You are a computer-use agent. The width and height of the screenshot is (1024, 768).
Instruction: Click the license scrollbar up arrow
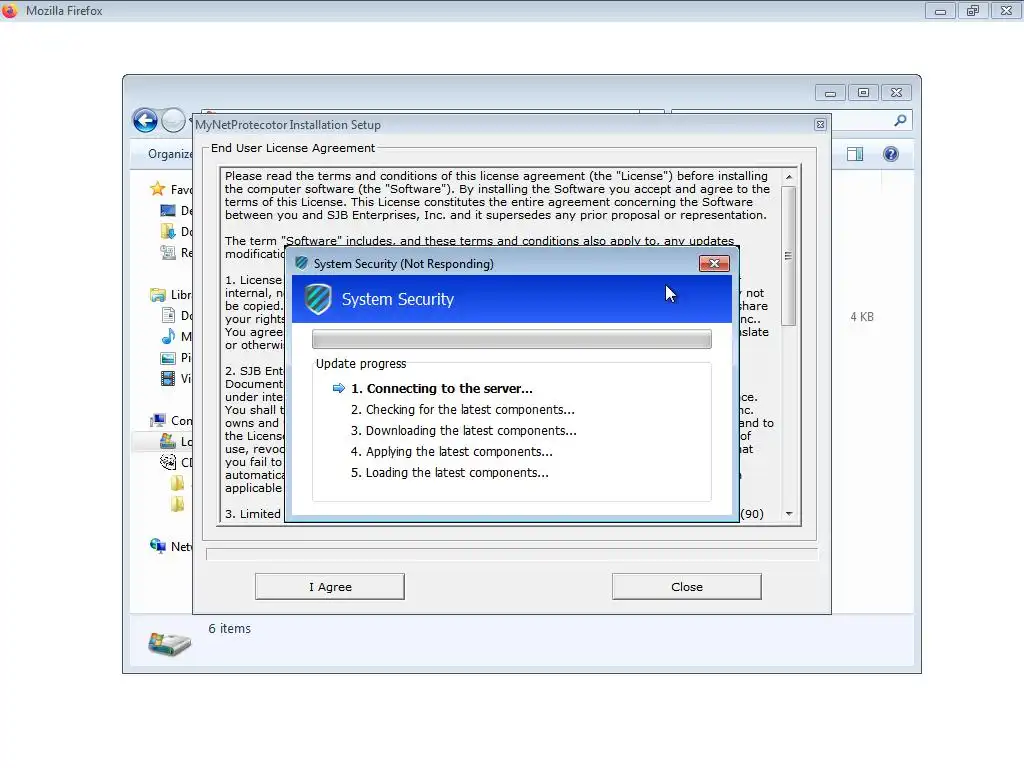[x=789, y=177]
